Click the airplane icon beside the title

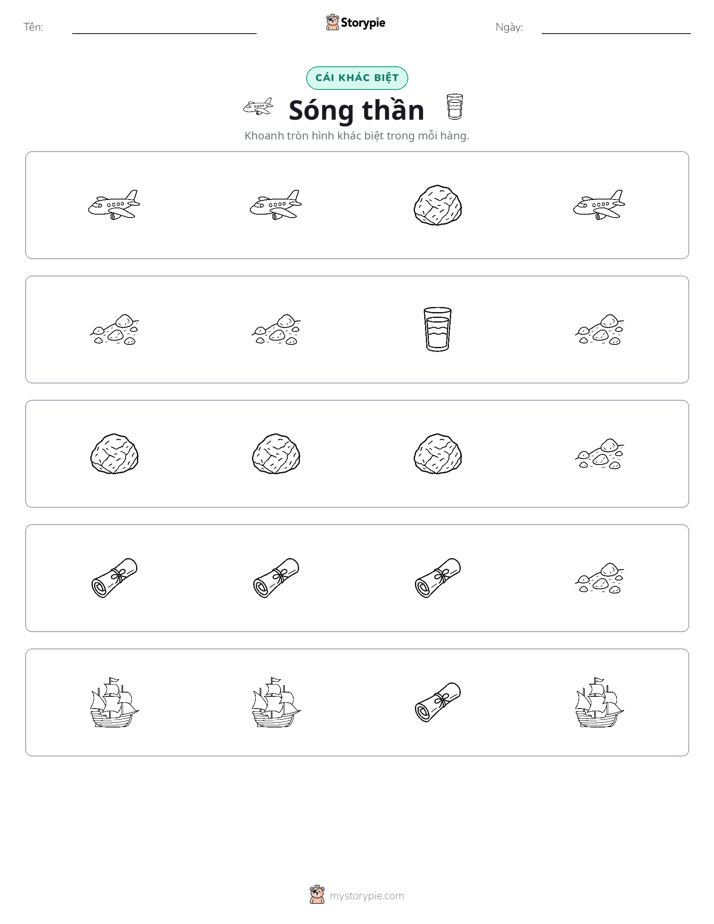pos(258,107)
